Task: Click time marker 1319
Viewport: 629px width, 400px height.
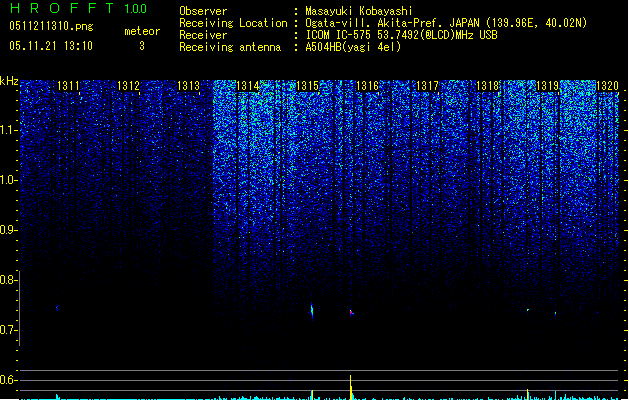Action: [x=547, y=86]
